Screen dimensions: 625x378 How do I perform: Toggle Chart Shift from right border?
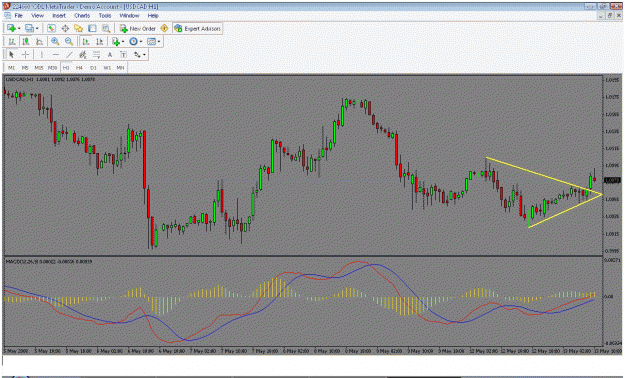[99, 41]
